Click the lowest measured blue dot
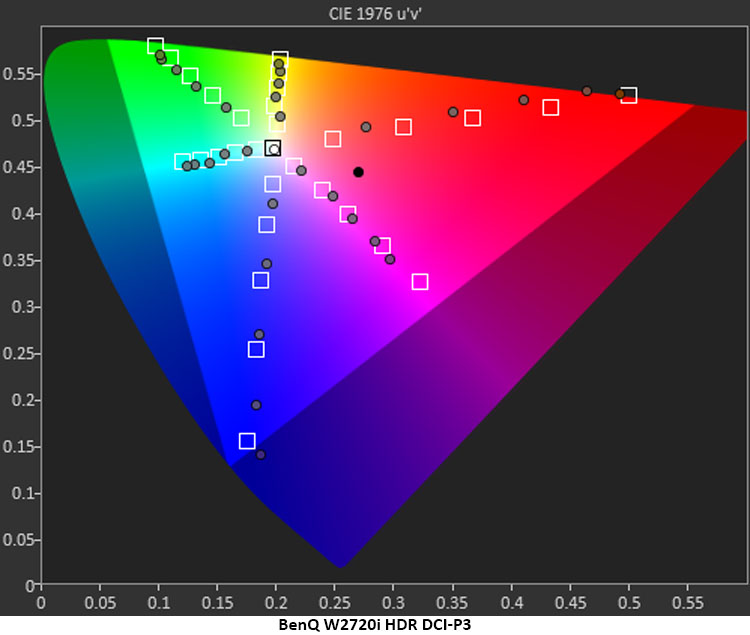750x635 pixels. (261, 455)
